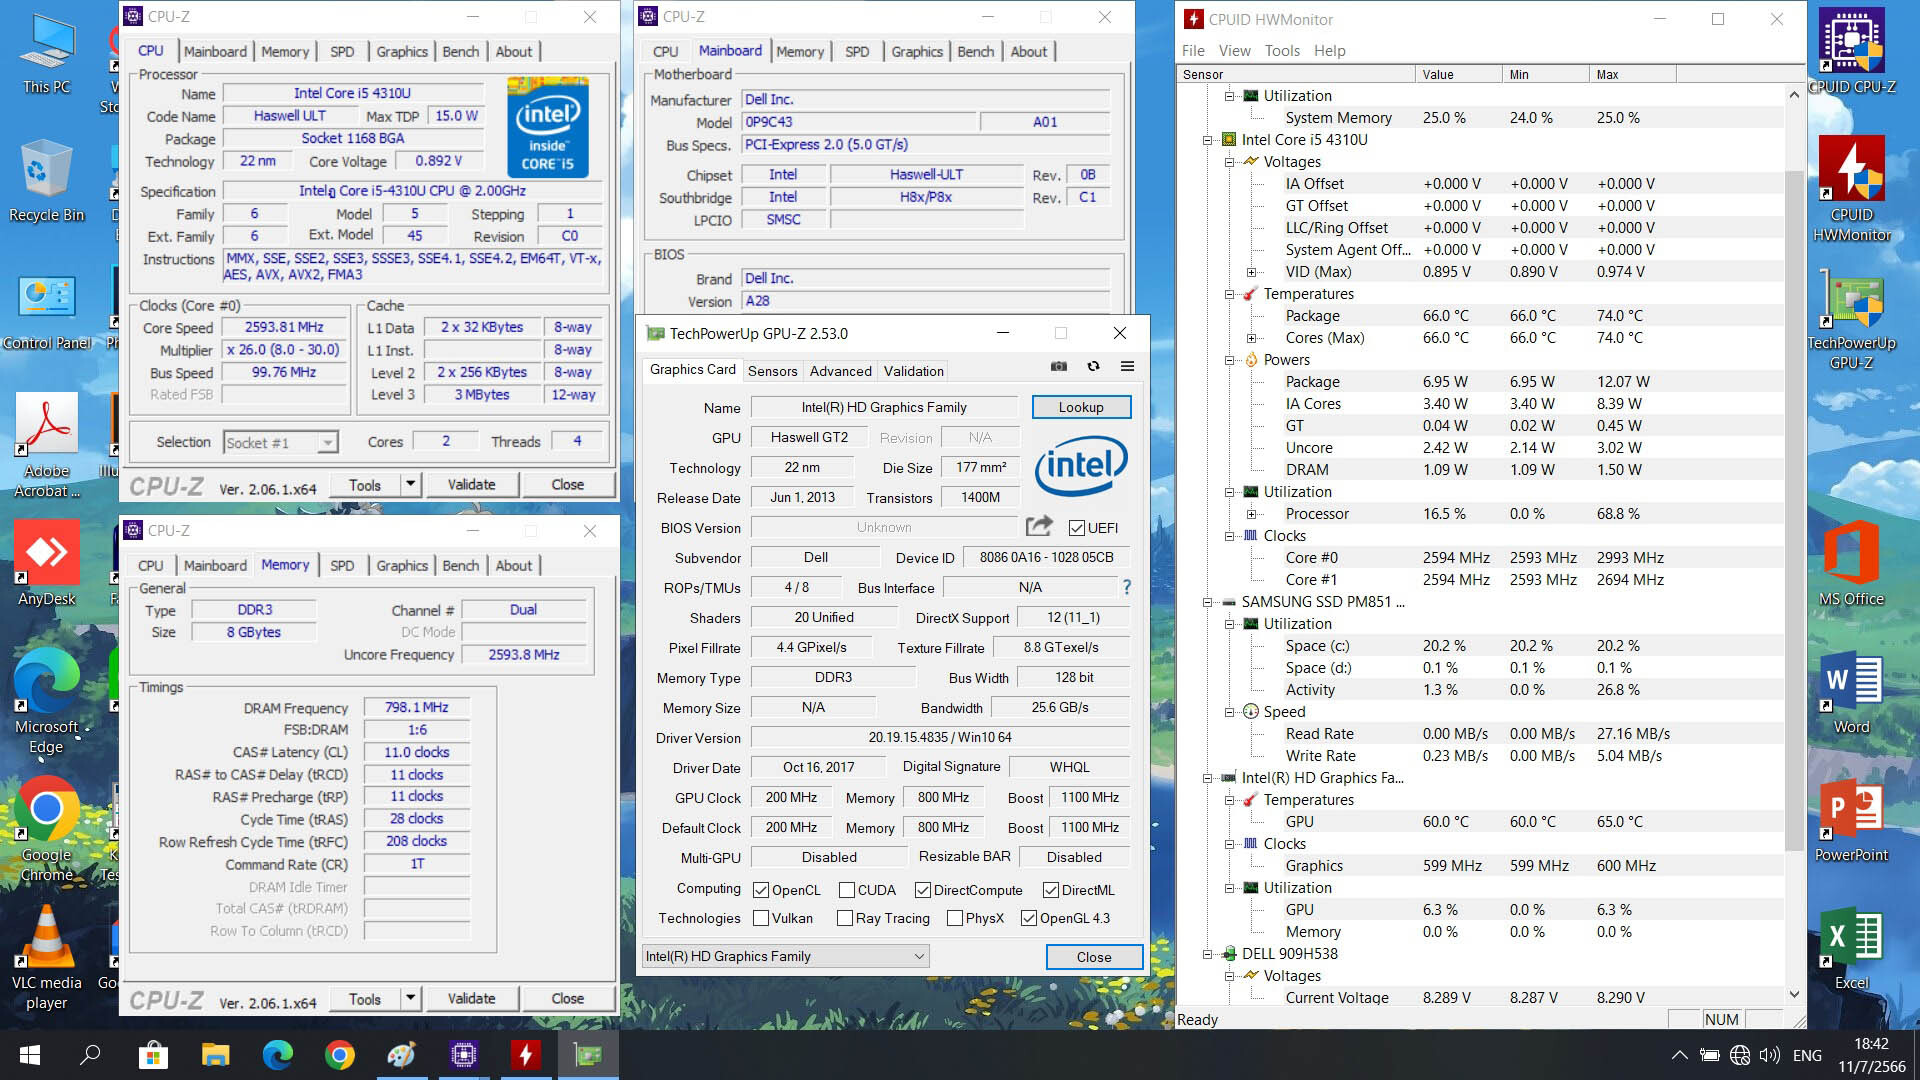Open TechPowerUp GPU-Z desktop shortcut
Image resolution: width=1920 pixels, height=1080 pixels.
(x=1852, y=320)
